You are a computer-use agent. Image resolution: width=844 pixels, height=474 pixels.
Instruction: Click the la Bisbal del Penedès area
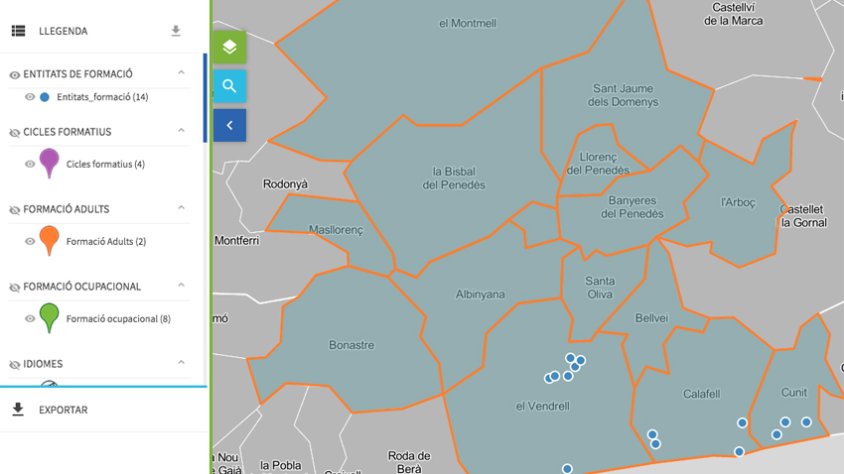click(x=453, y=178)
